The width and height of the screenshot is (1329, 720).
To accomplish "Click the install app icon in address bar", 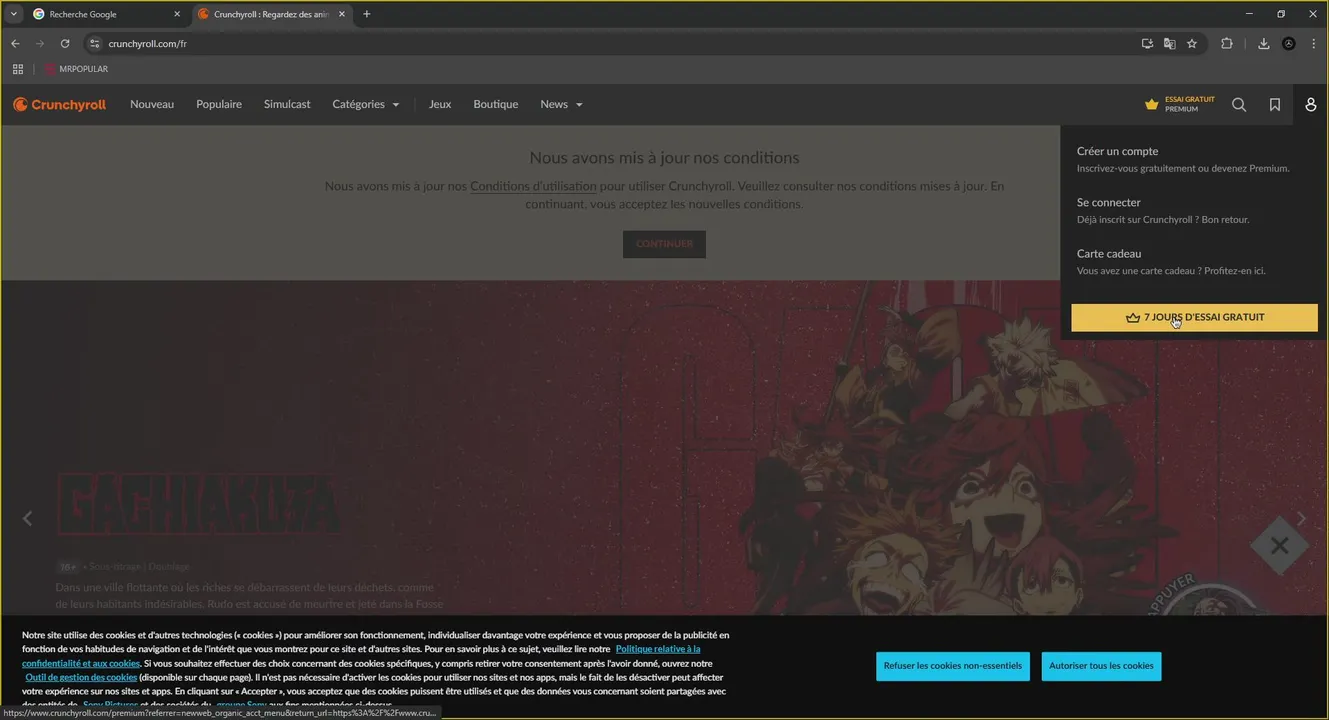I will 1147,44.
